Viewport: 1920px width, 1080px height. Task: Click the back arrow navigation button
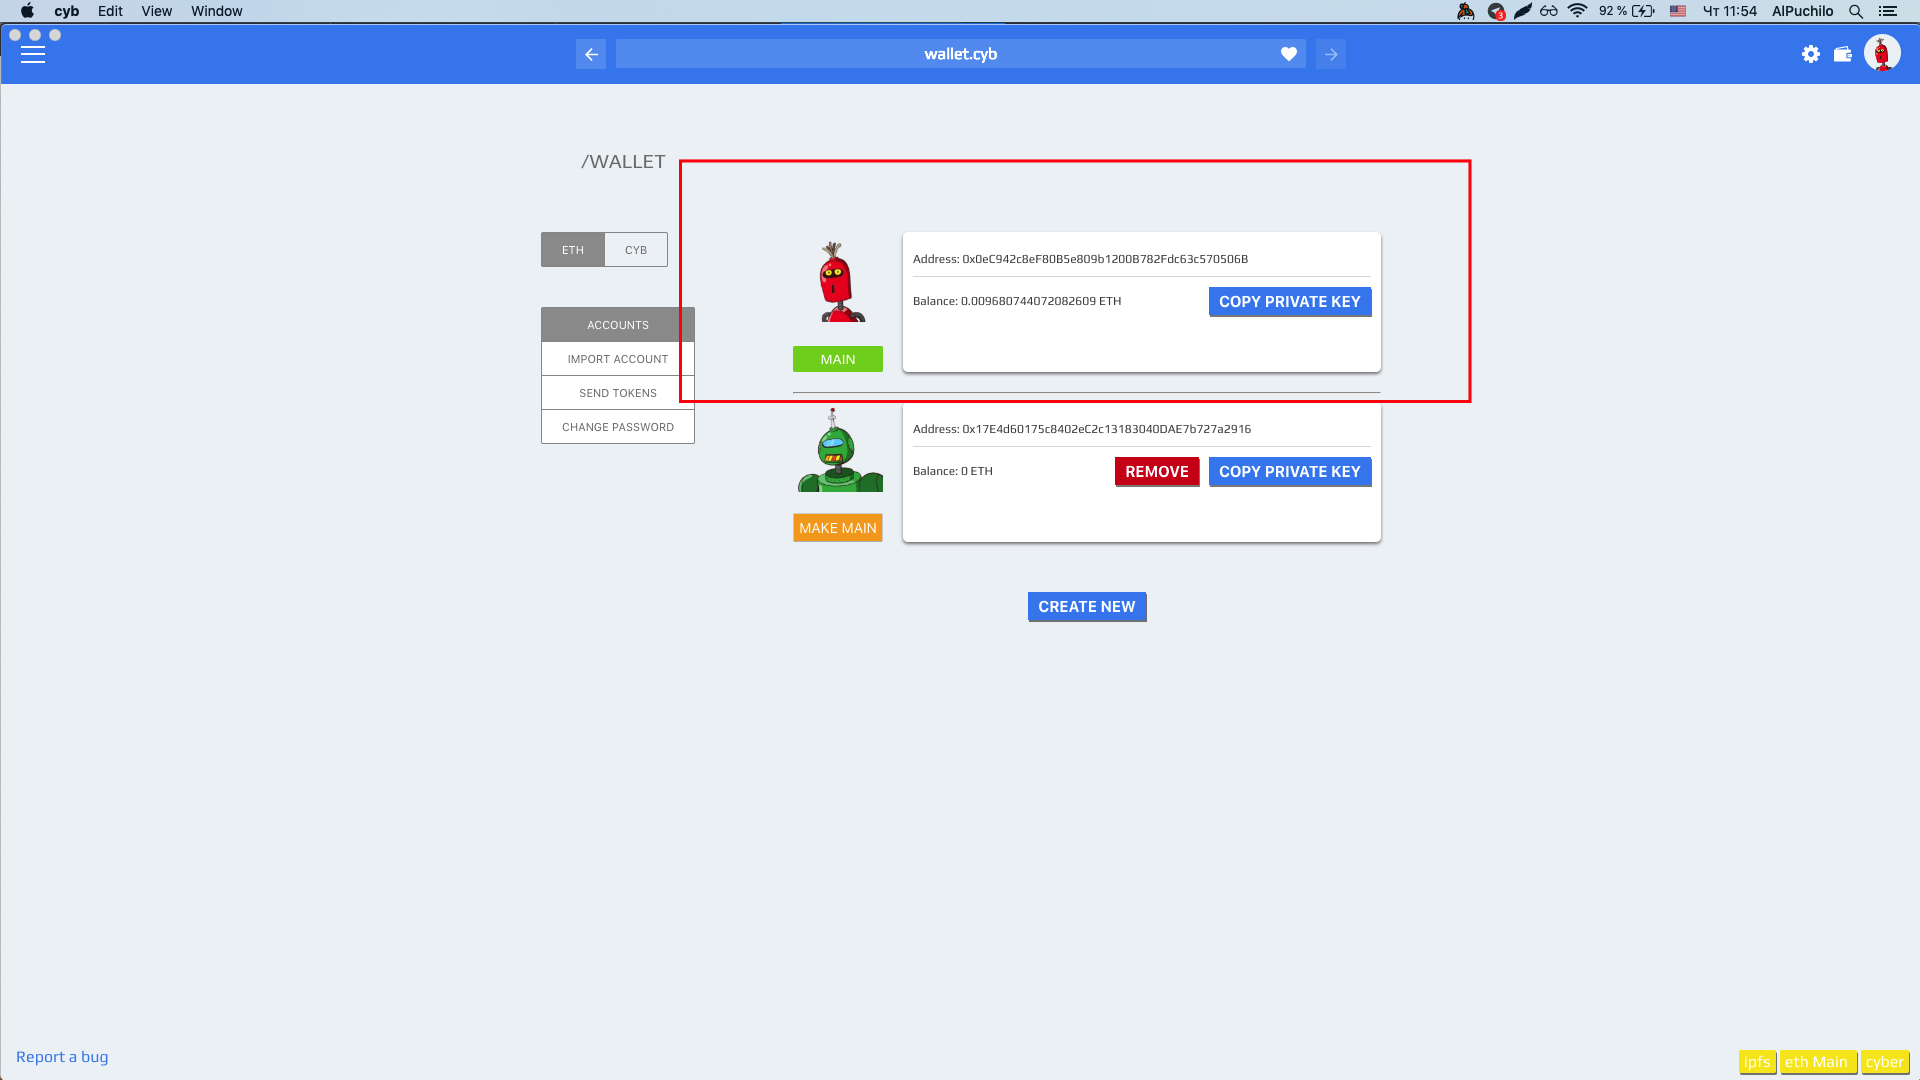click(x=591, y=54)
